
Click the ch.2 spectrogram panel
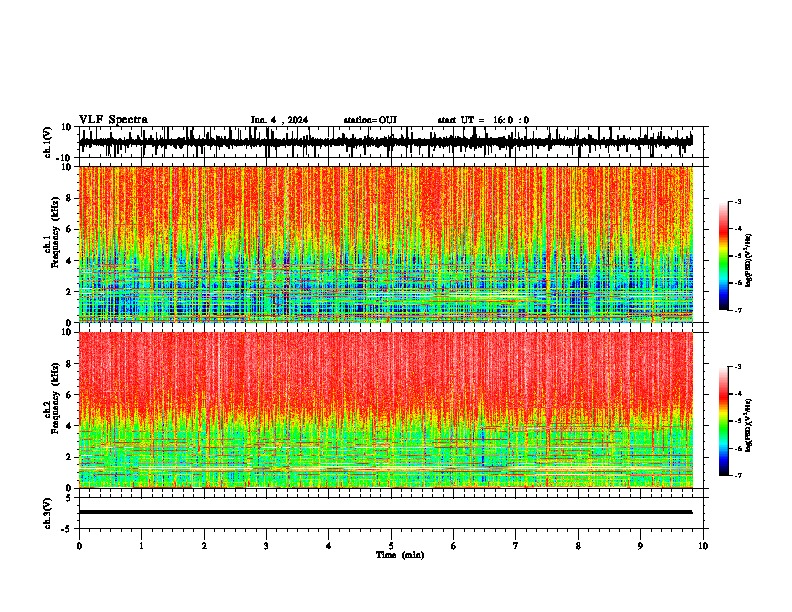tap(386, 410)
